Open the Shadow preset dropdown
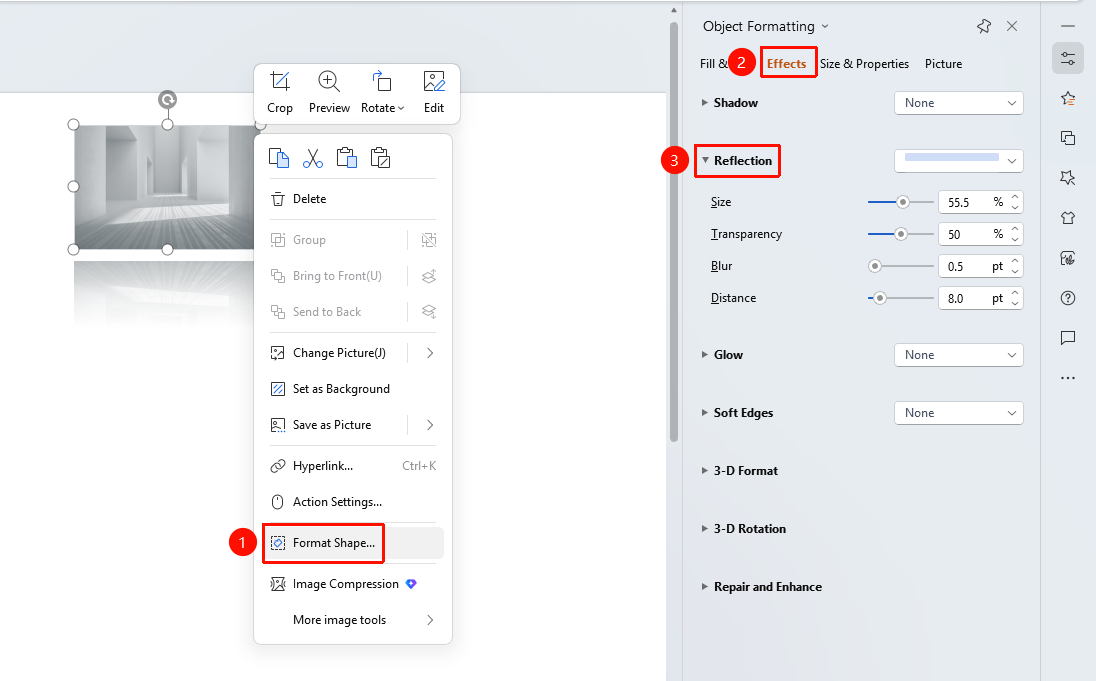The width and height of the screenshot is (1096, 681). 958,103
